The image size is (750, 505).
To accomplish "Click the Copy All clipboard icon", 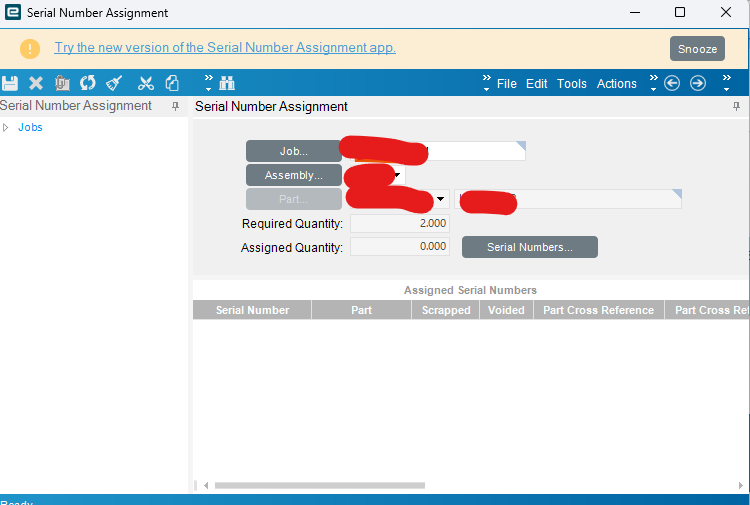I will pos(62,83).
